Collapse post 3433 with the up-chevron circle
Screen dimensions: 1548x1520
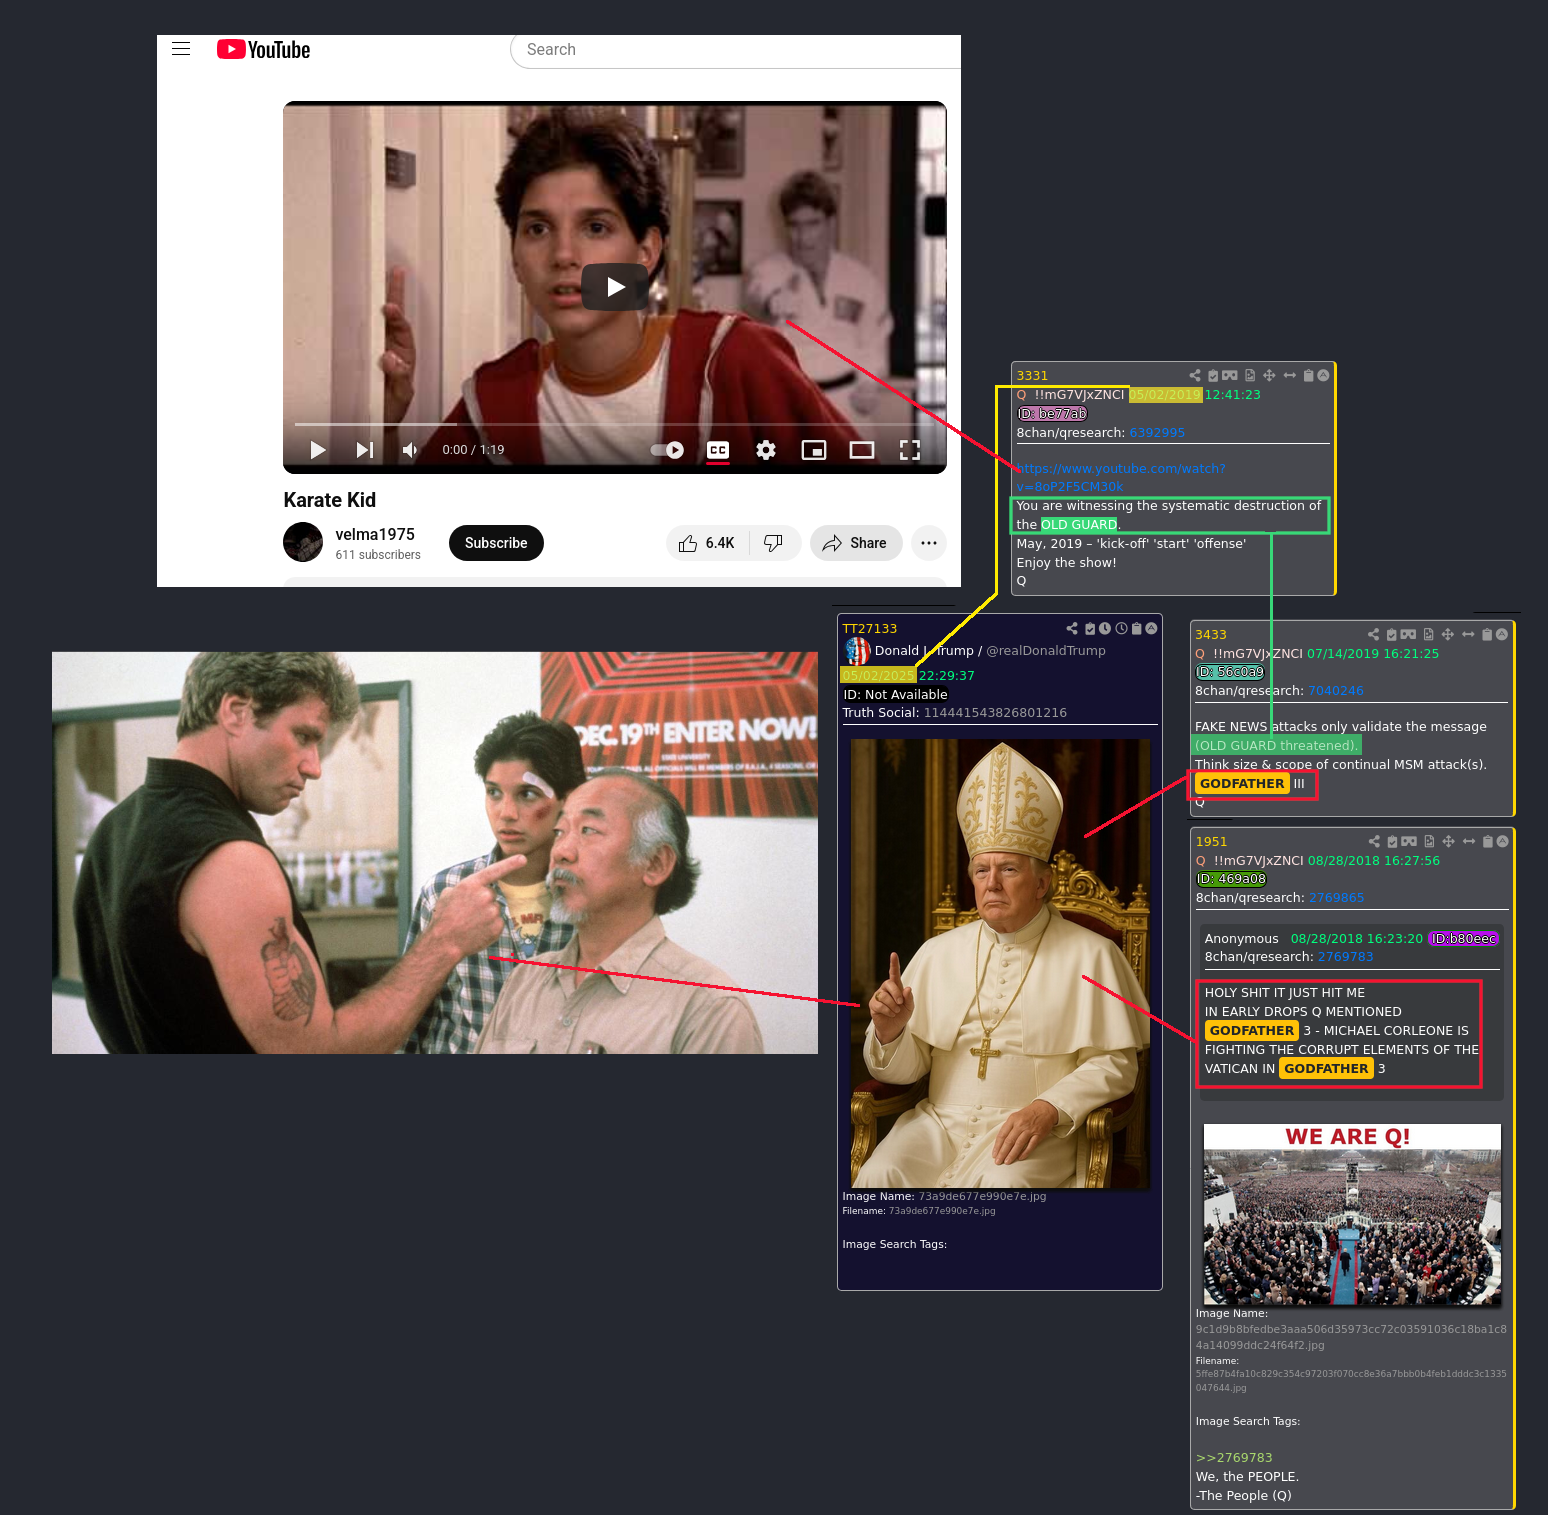point(1501,634)
